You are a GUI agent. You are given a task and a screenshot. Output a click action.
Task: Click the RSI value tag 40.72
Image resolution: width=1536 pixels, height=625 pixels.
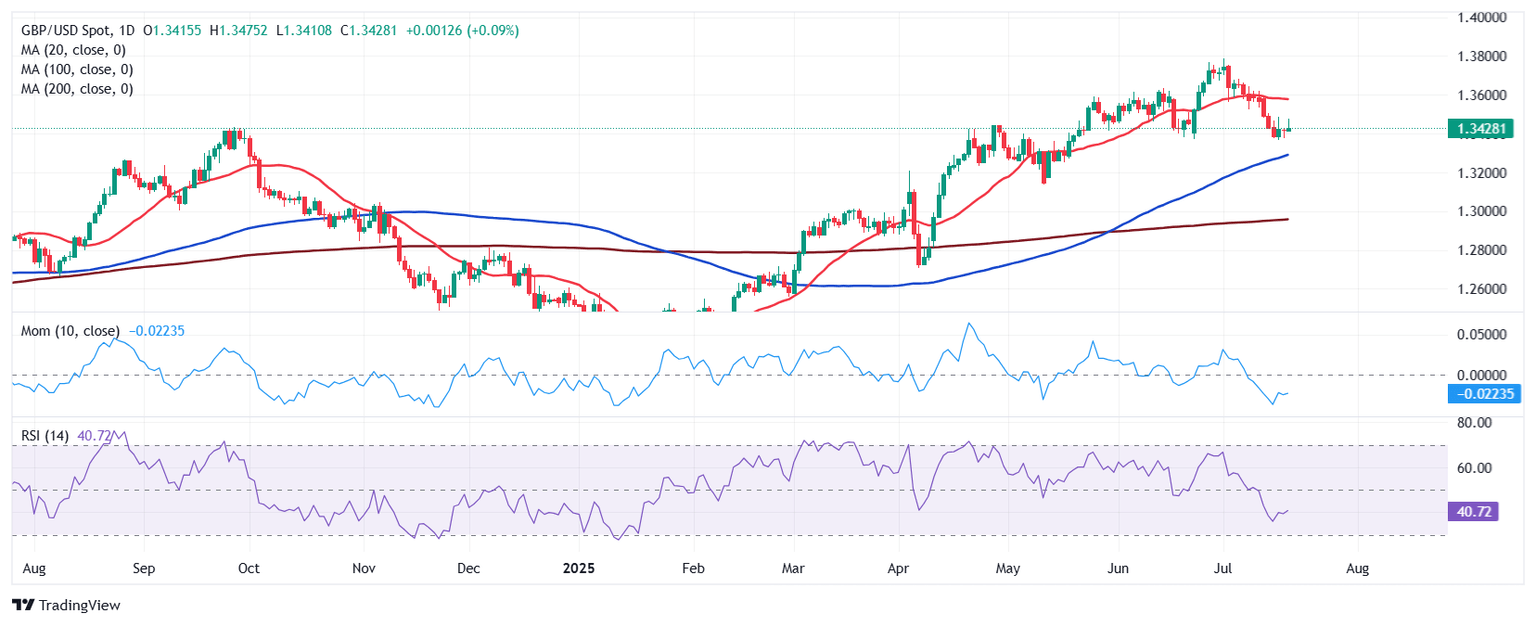pos(1473,512)
